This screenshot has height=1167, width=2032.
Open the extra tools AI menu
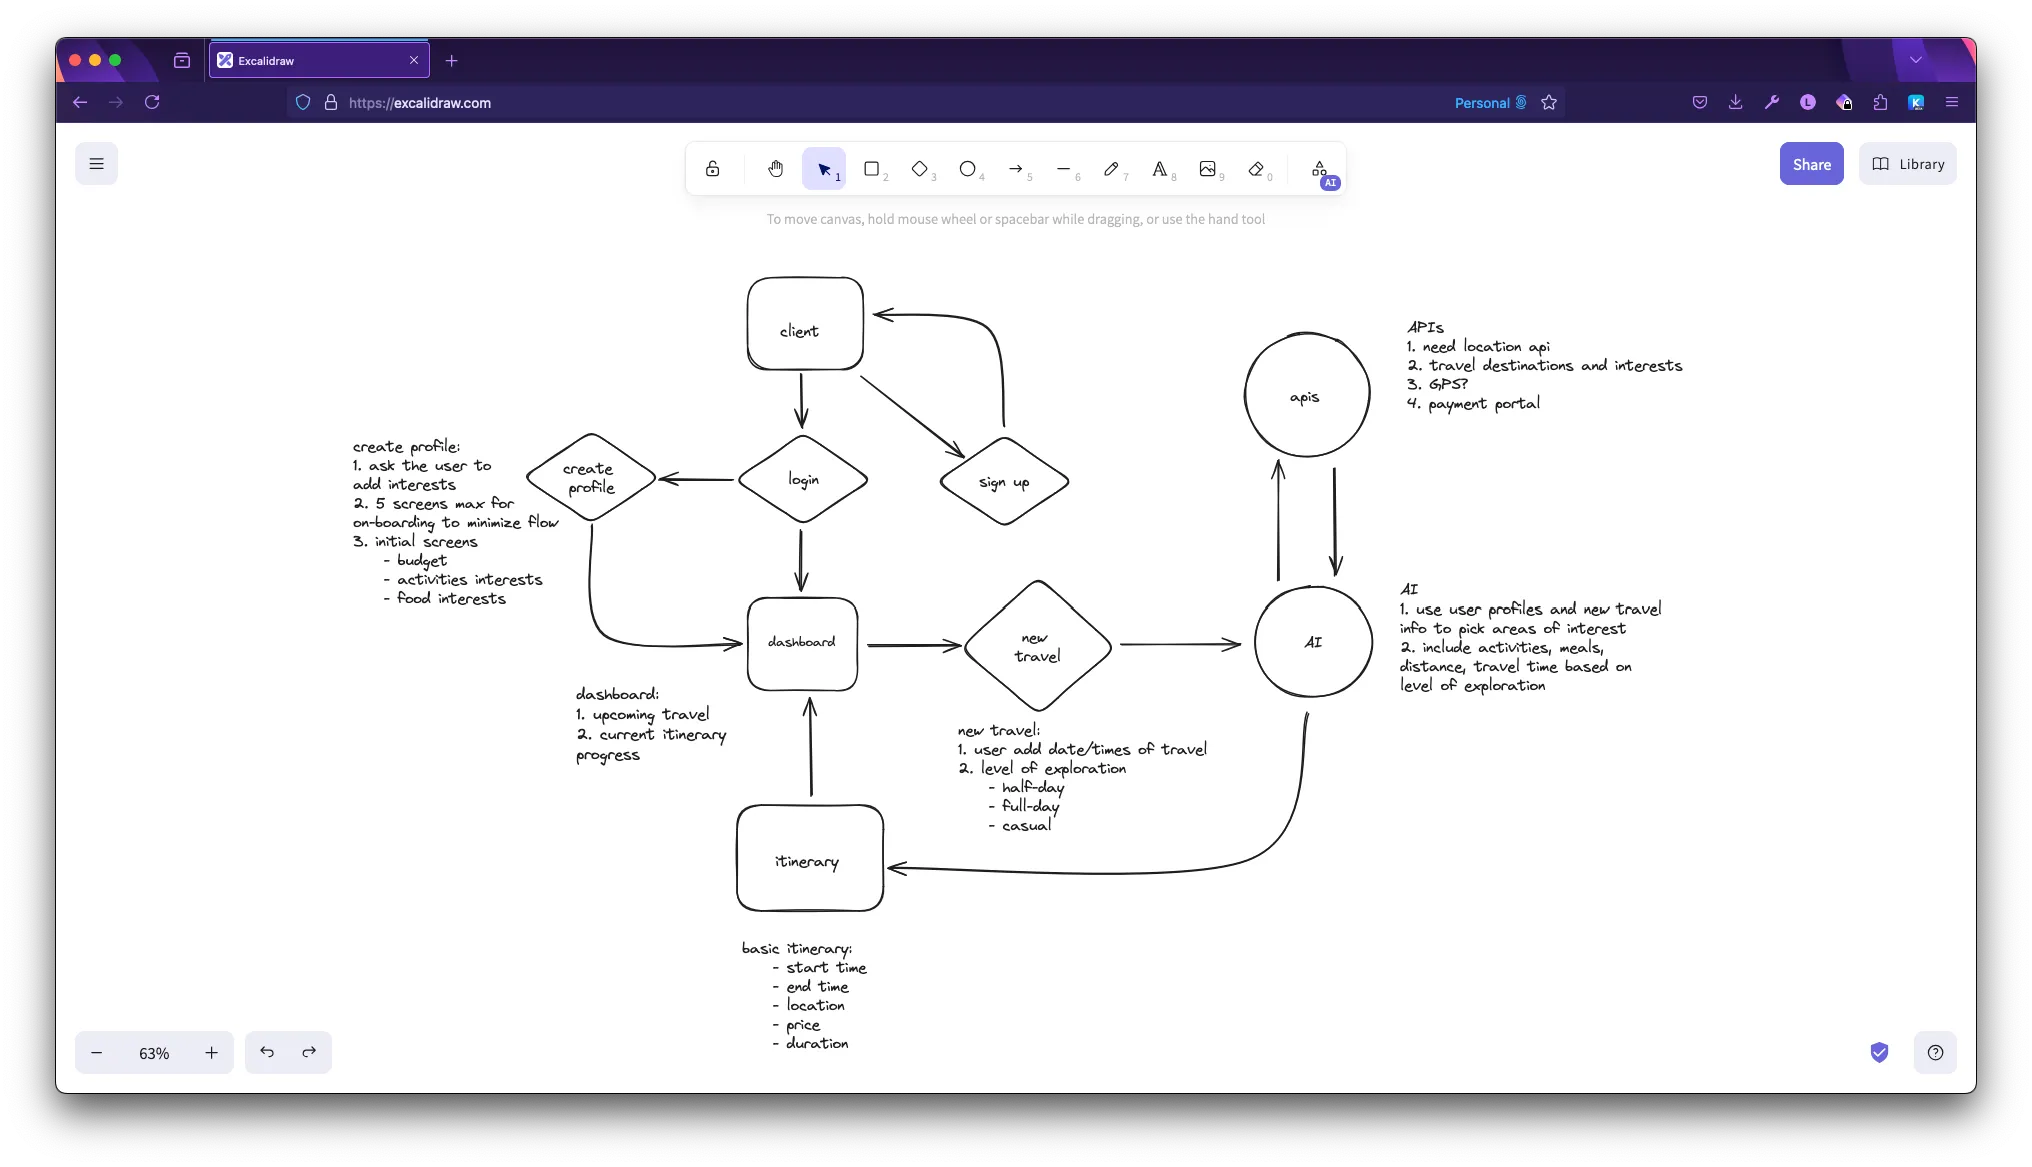(x=1320, y=170)
